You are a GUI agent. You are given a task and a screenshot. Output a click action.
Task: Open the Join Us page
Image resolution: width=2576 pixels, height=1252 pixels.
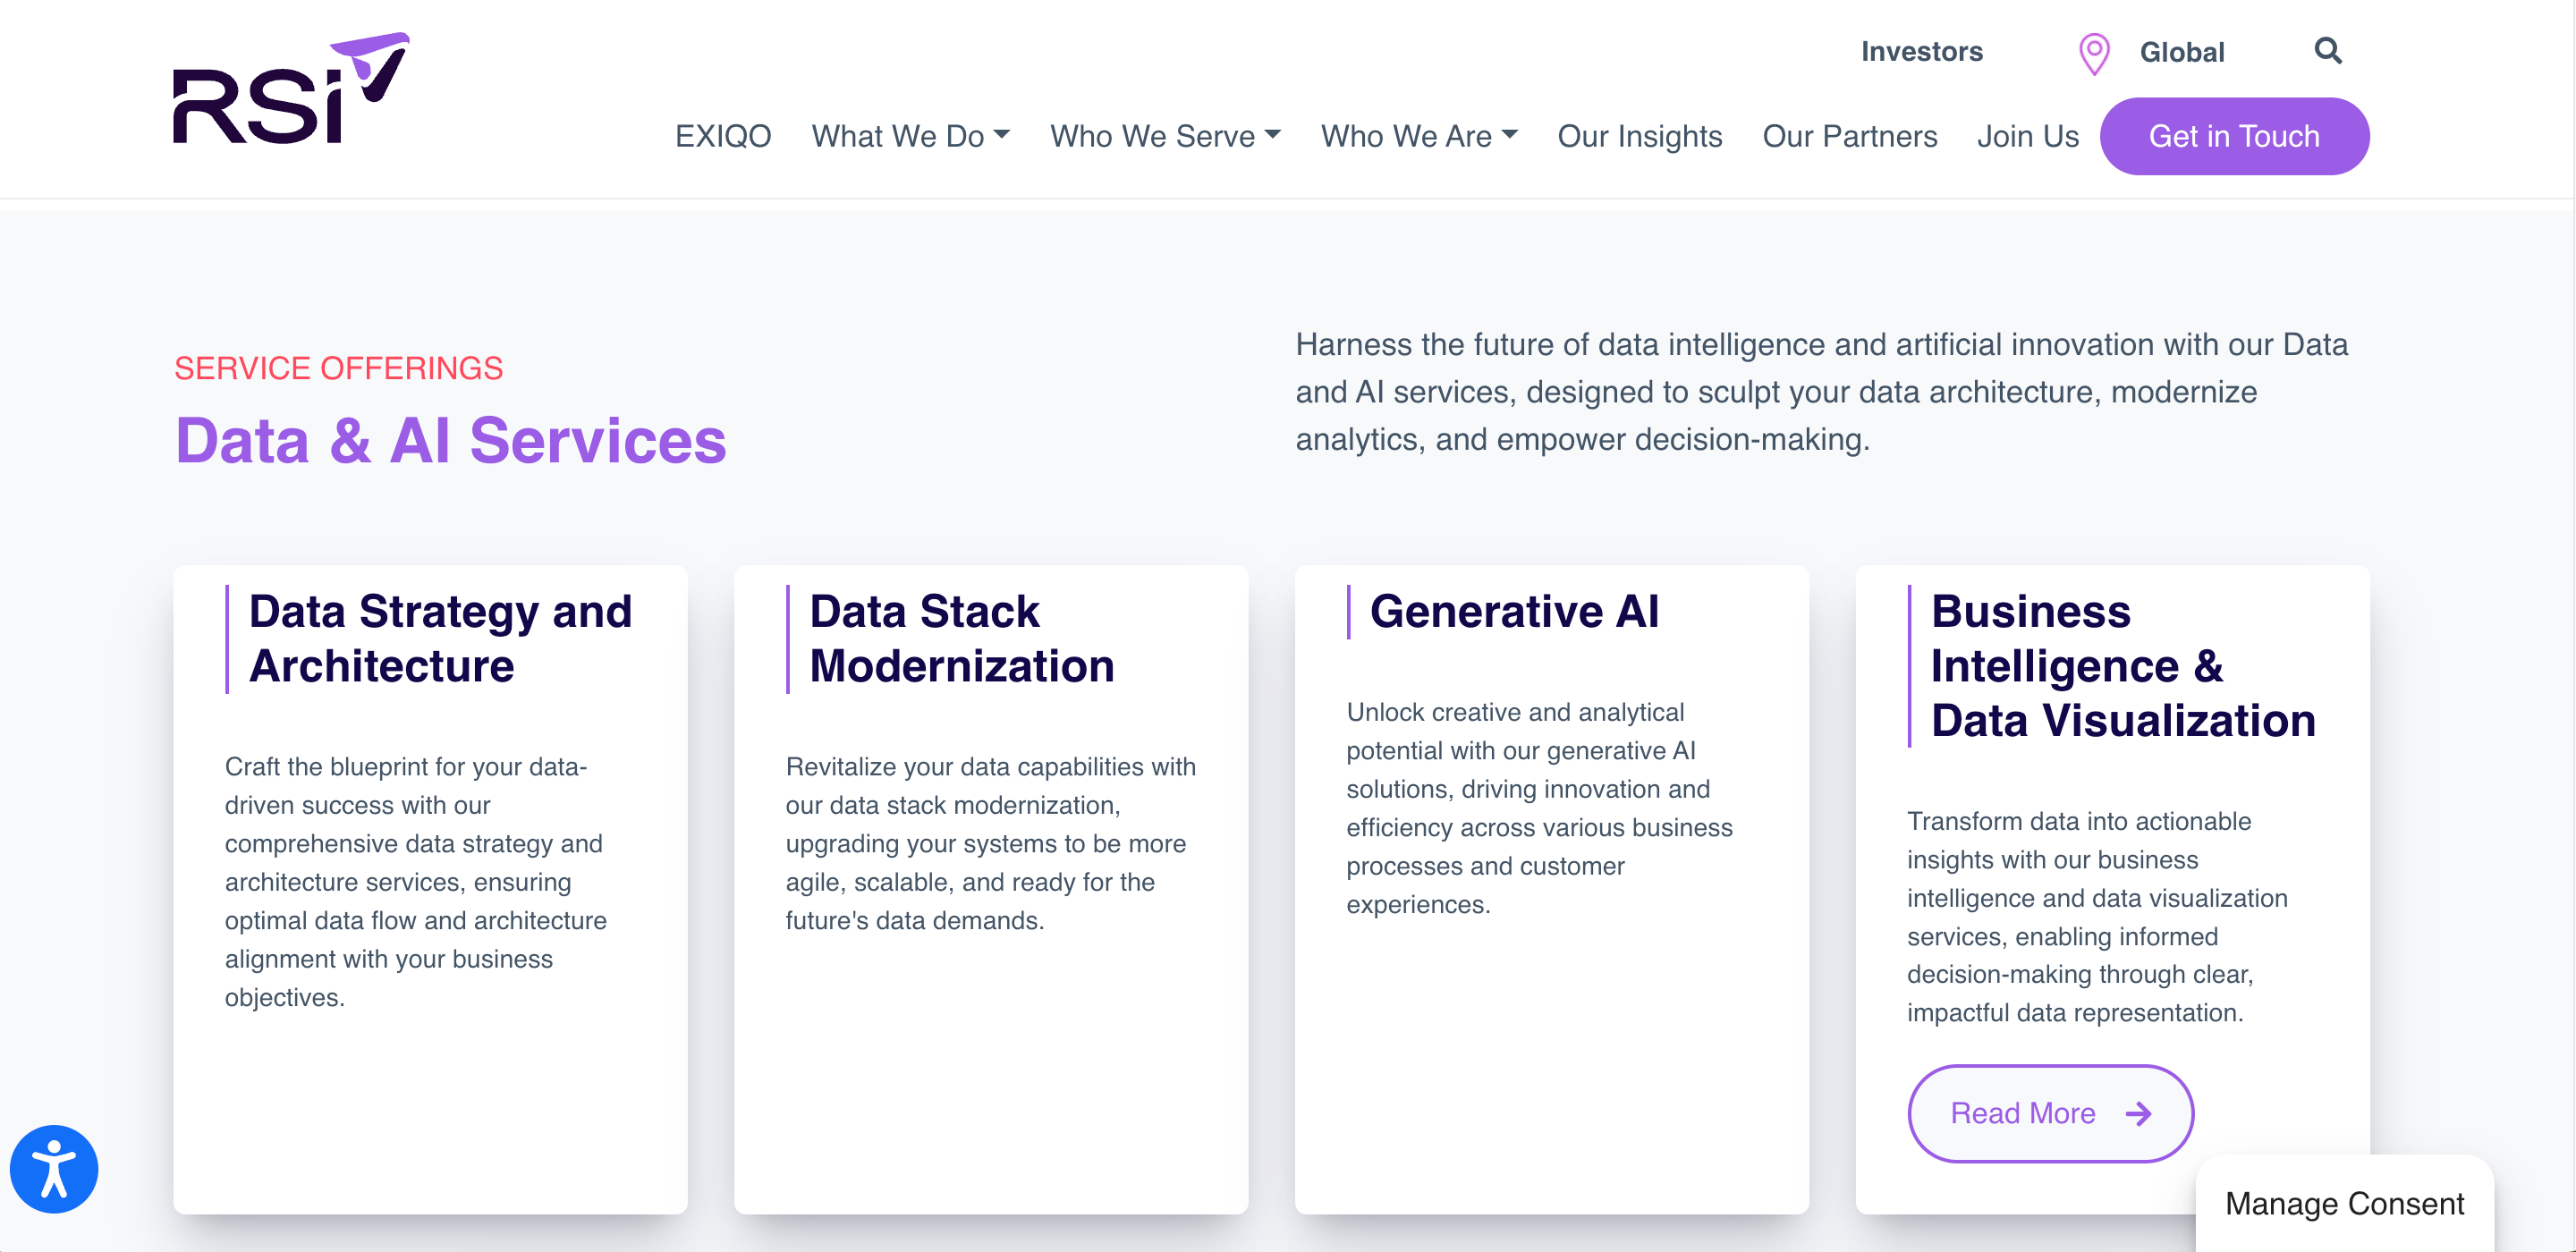click(x=2028, y=136)
